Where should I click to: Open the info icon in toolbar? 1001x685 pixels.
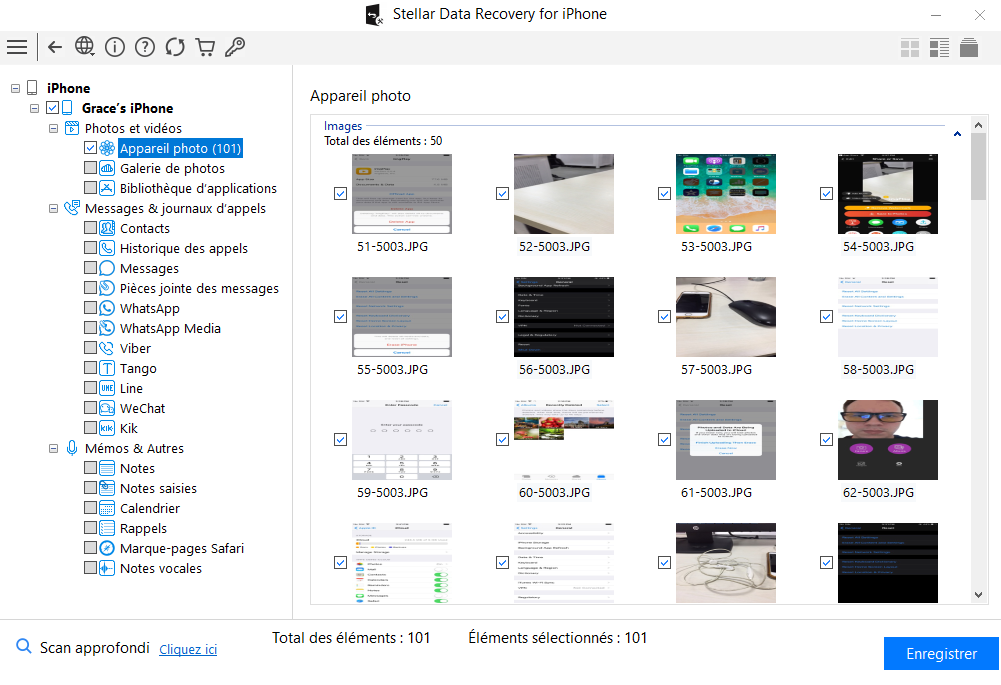point(114,47)
